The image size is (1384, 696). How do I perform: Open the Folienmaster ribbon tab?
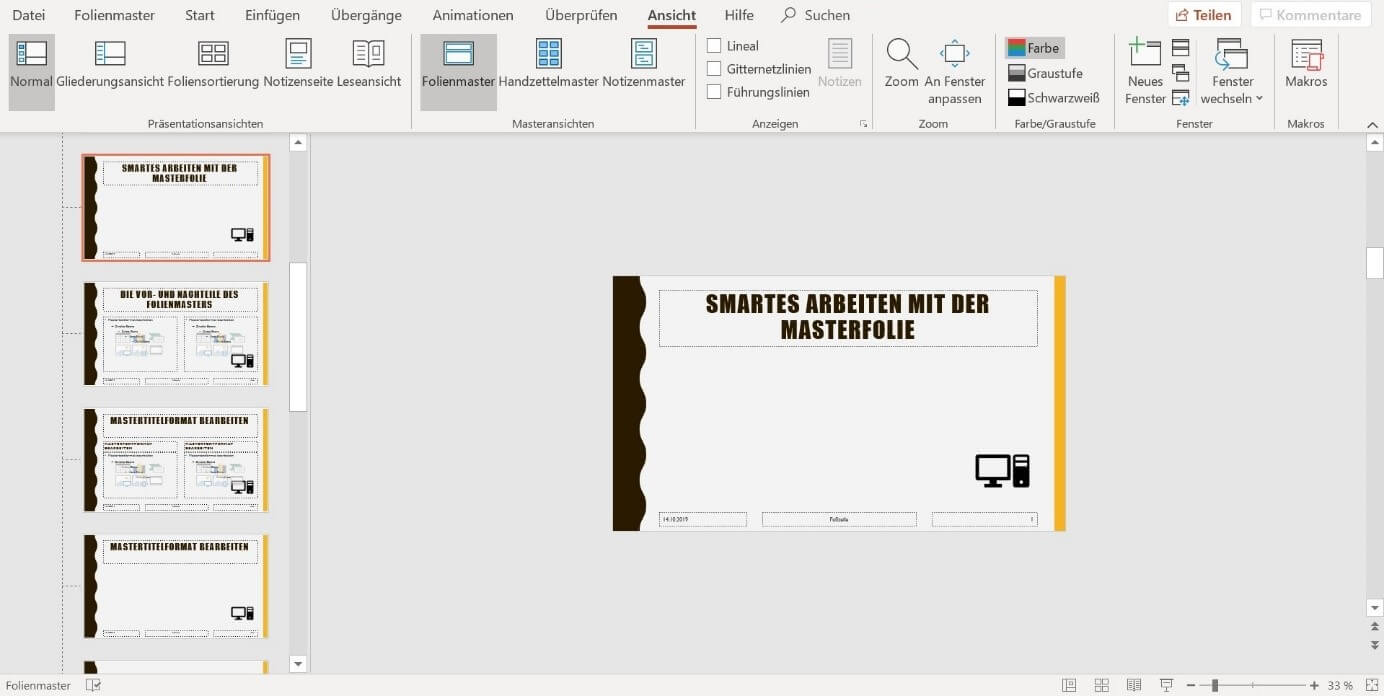113,15
